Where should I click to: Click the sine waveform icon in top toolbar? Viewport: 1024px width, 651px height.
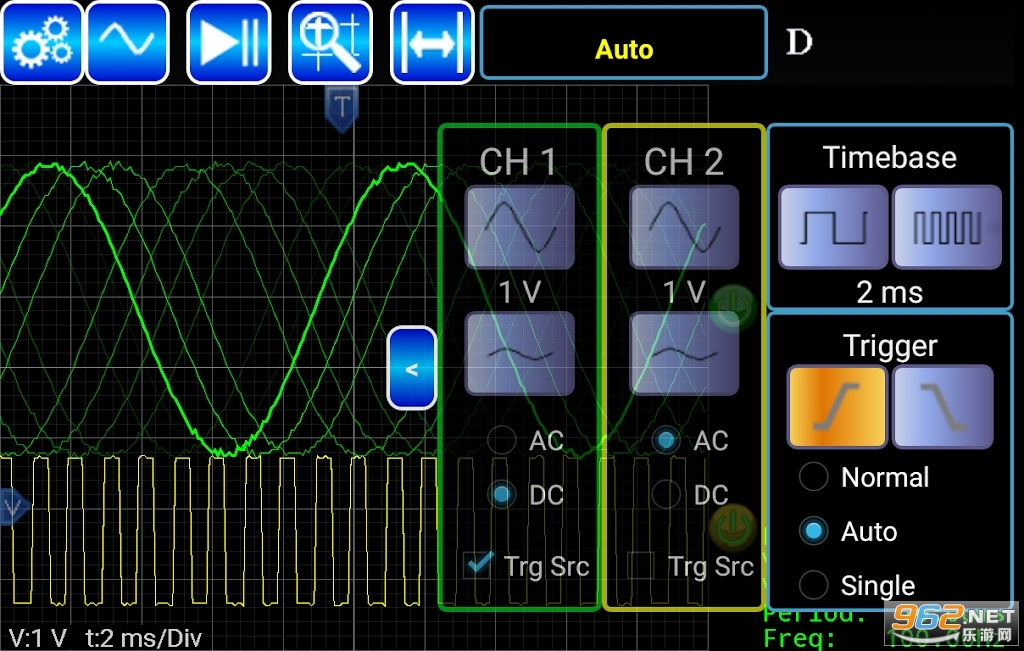127,42
